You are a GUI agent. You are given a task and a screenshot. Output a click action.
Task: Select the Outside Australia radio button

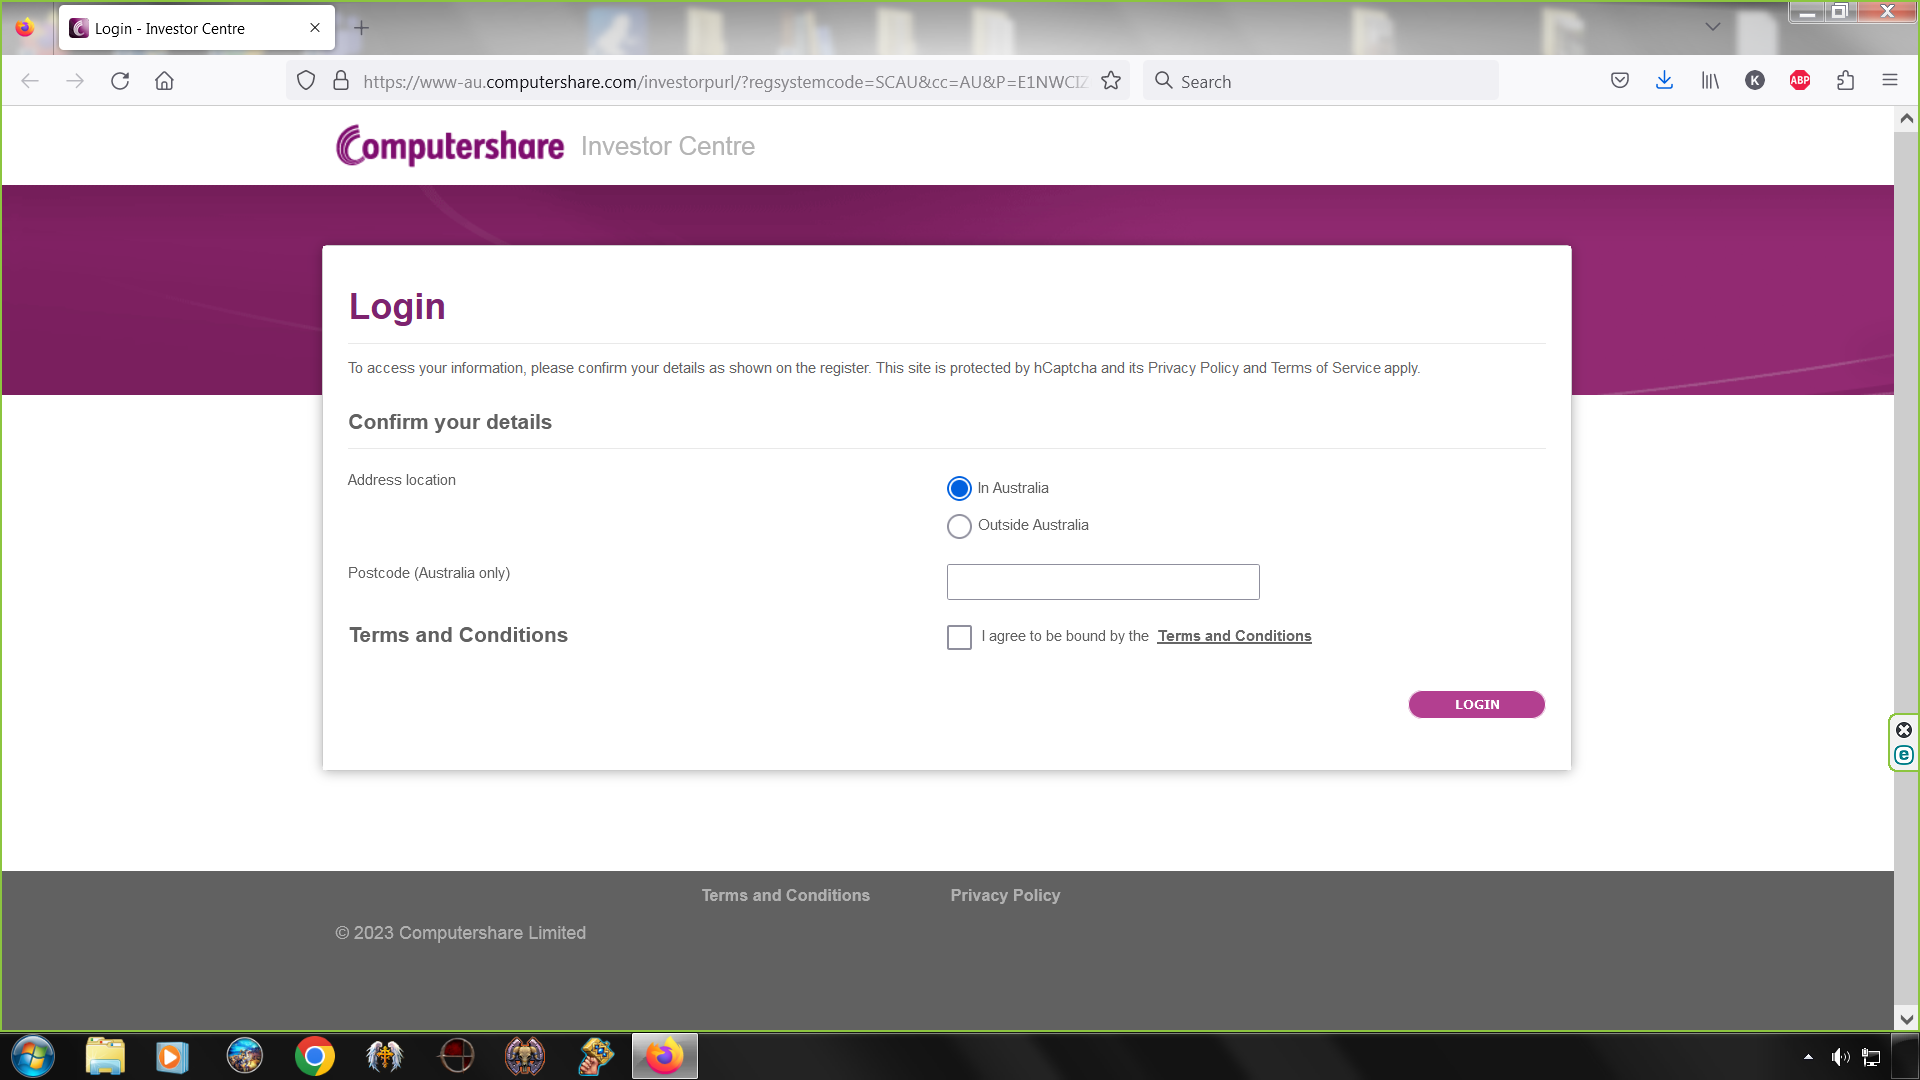(x=959, y=526)
